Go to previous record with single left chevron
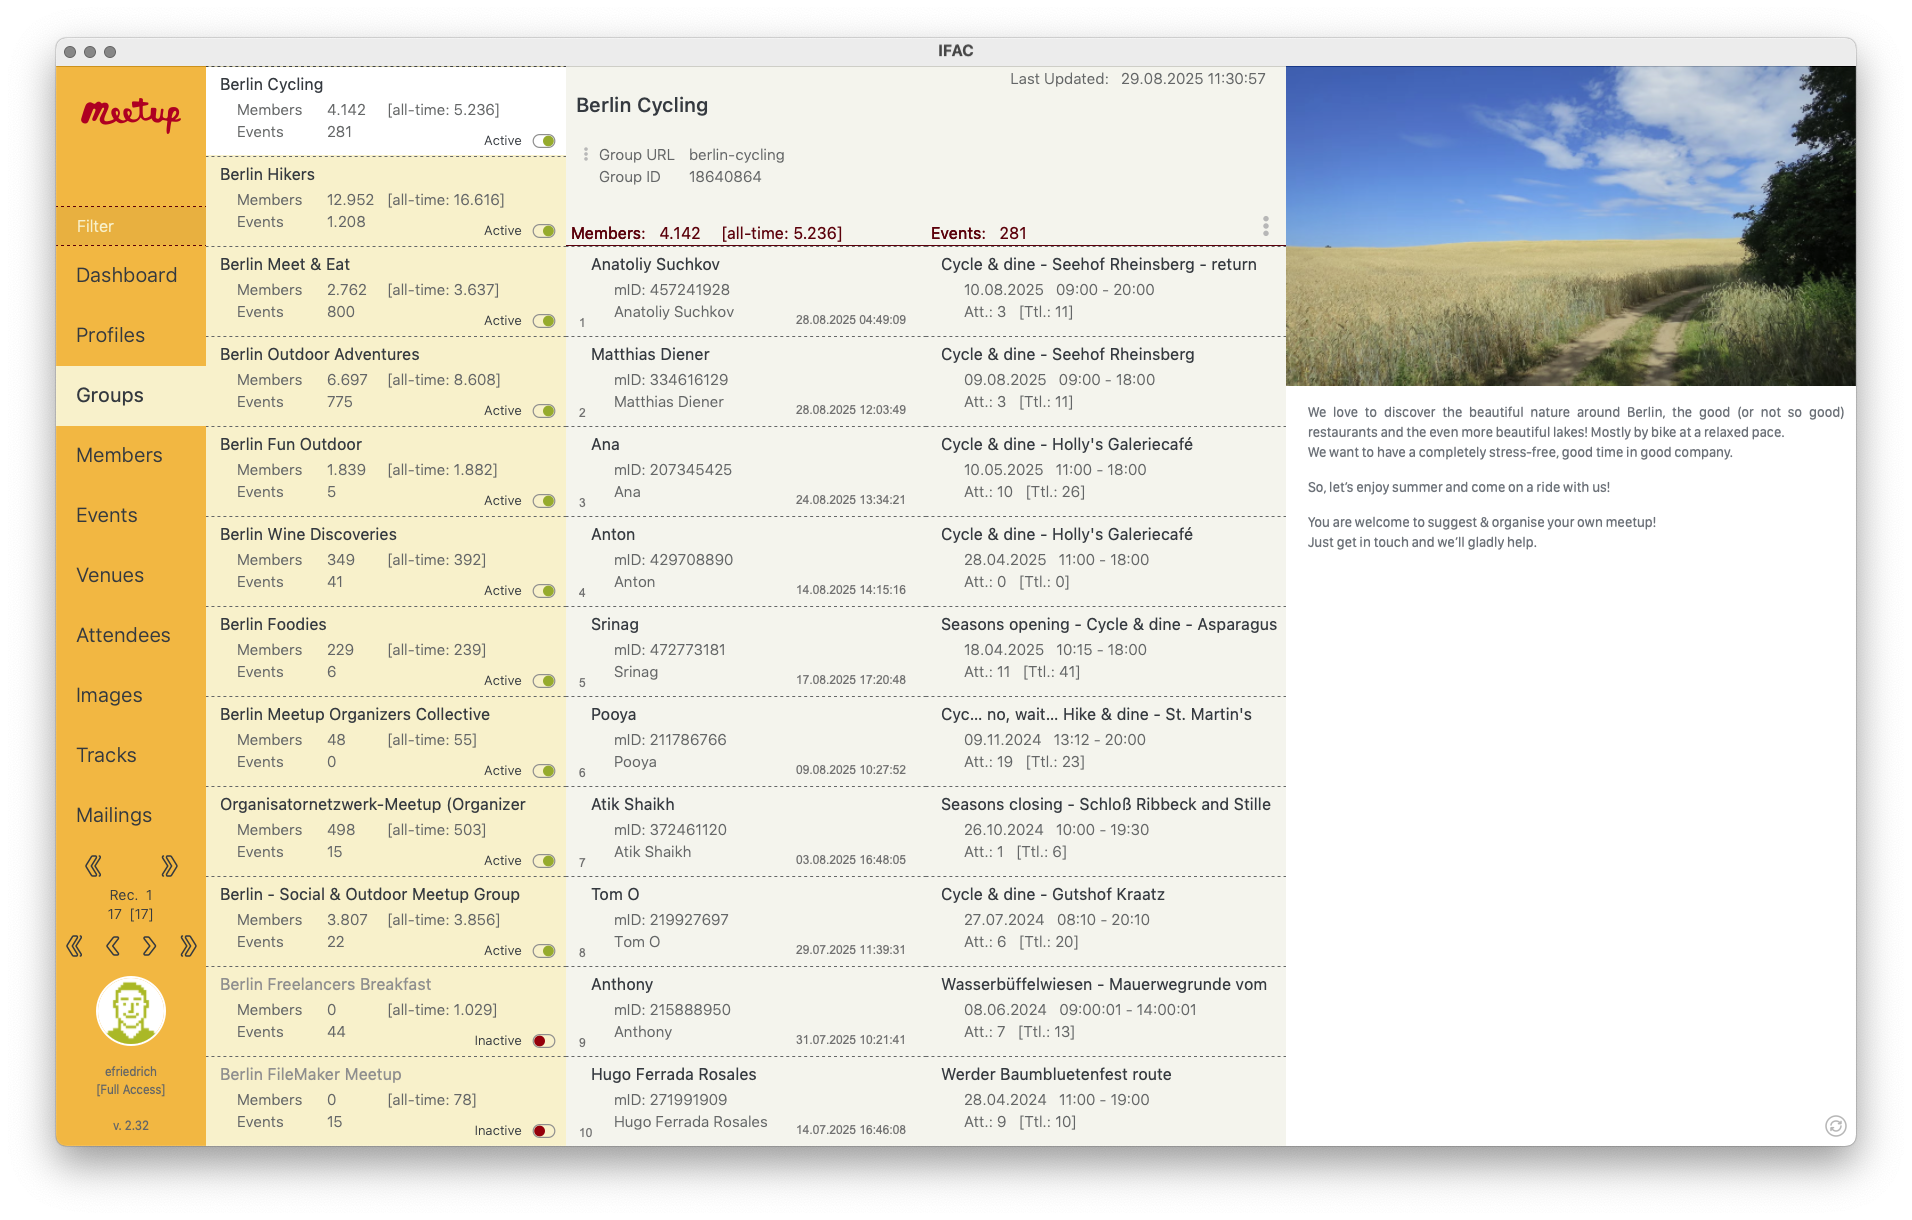The height and width of the screenshot is (1220, 1912). click(x=112, y=946)
